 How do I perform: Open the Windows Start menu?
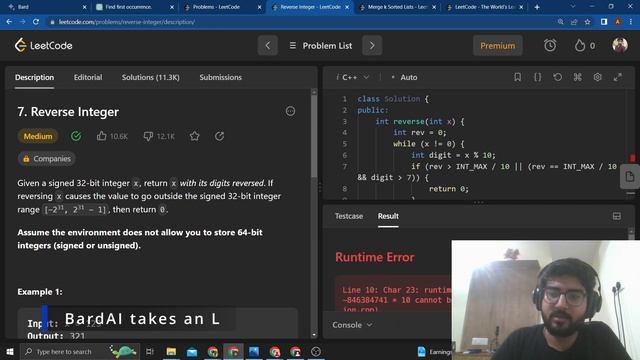pyautogui.click(x=10, y=351)
